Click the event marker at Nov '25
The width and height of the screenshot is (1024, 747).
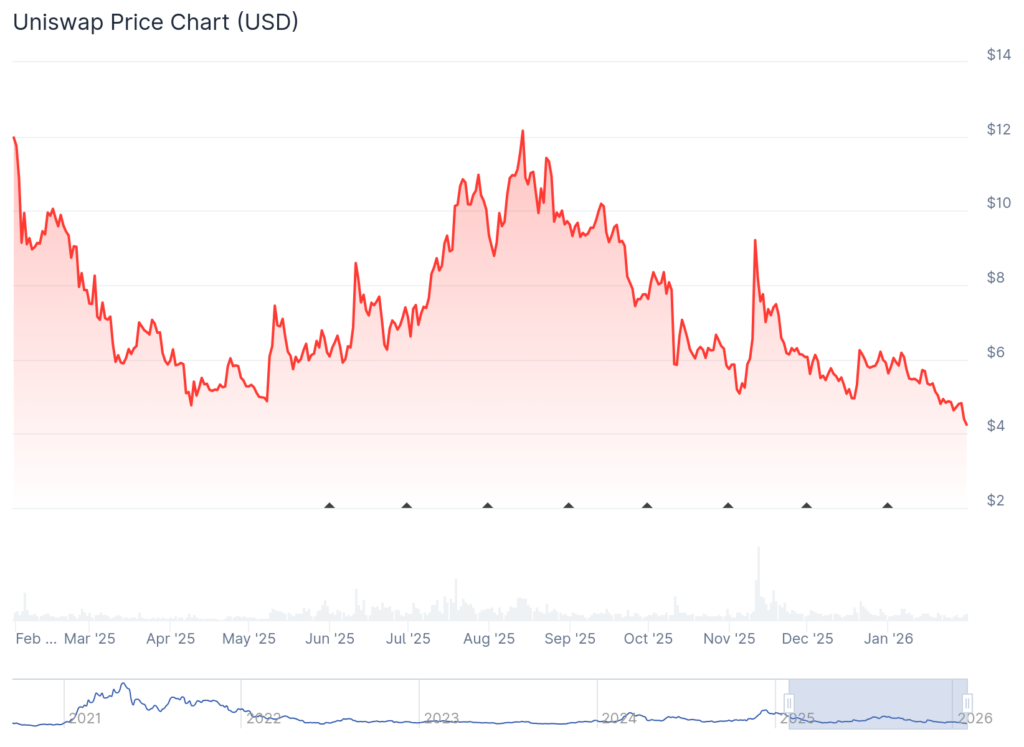click(728, 505)
